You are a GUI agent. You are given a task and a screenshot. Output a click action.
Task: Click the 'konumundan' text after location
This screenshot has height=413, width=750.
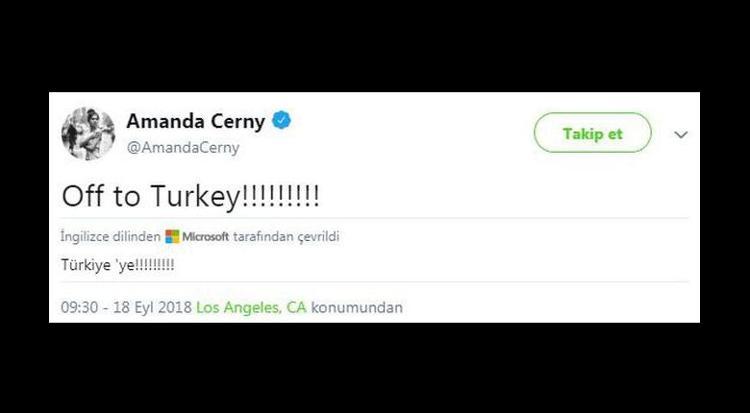(x=357, y=307)
